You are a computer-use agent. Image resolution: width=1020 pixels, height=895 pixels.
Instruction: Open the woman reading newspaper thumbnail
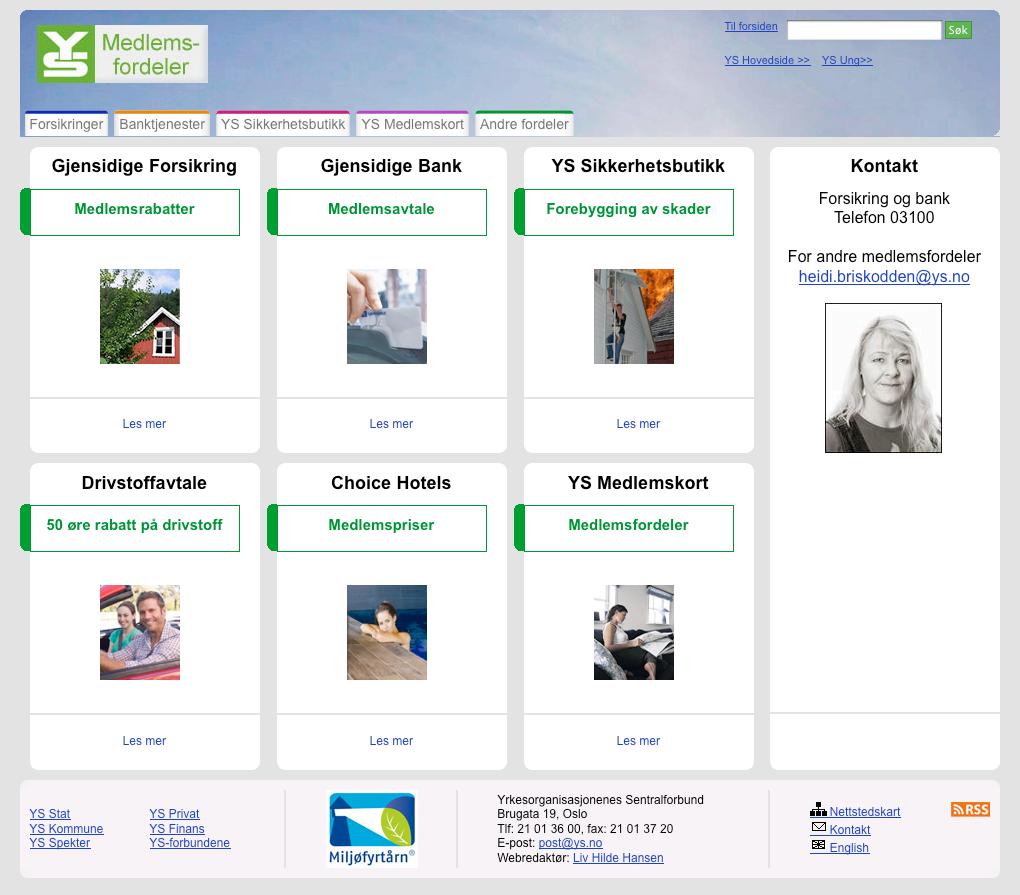point(634,632)
